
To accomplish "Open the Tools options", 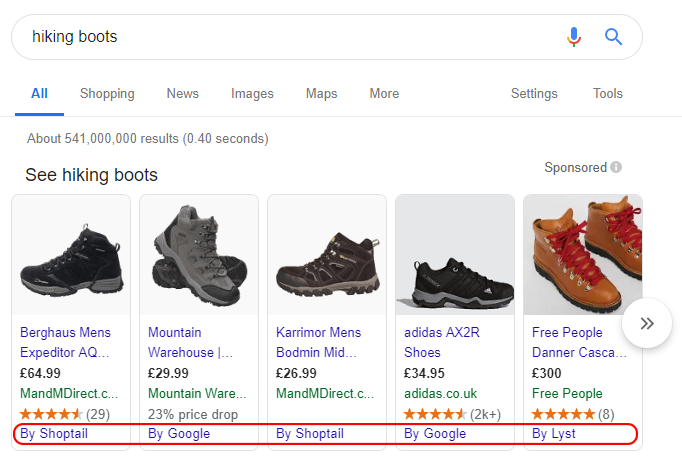I will (x=608, y=93).
